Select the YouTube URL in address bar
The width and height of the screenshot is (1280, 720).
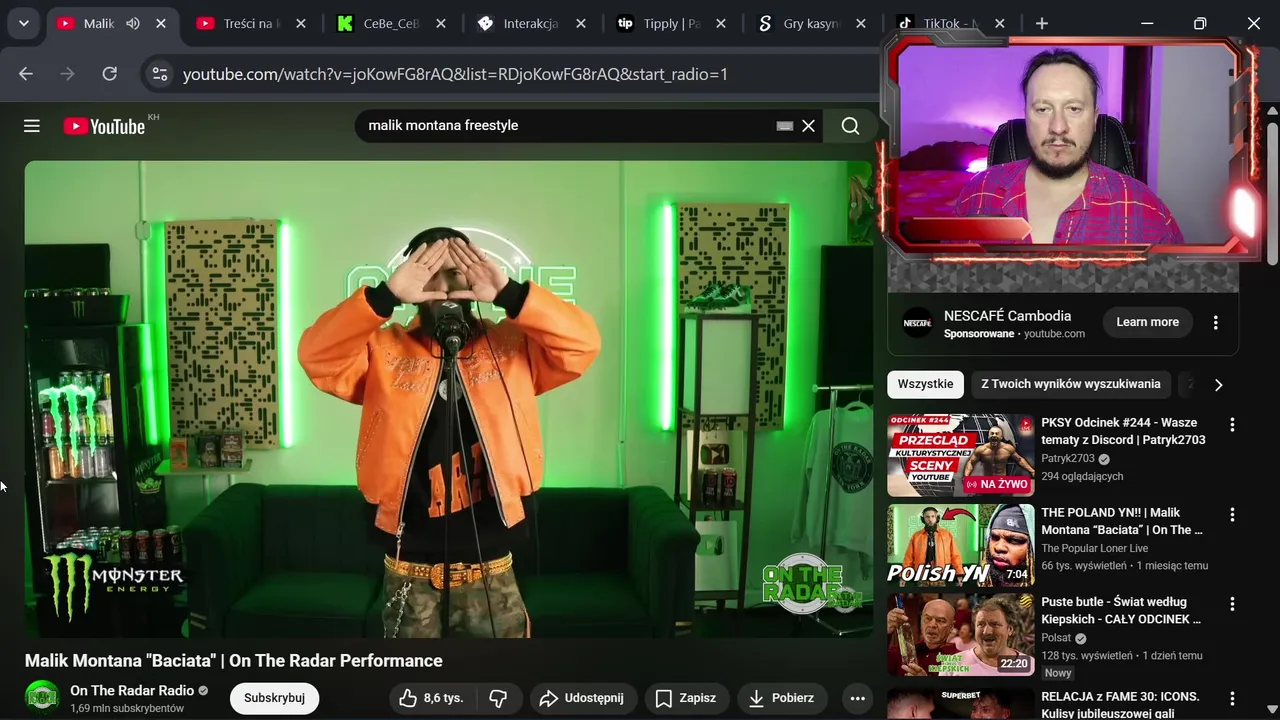[x=455, y=74]
